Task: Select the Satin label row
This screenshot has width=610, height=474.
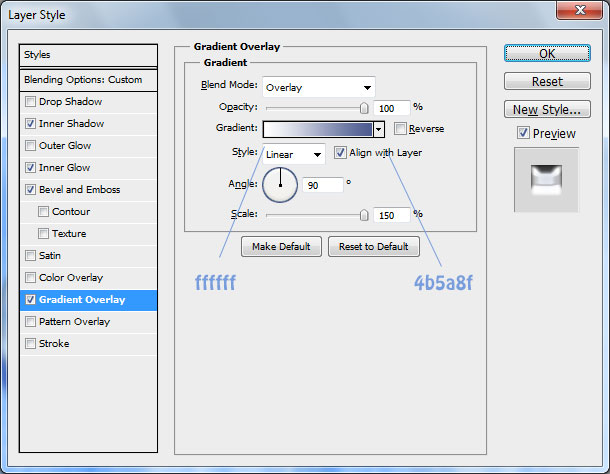Action: coord(88,256)
